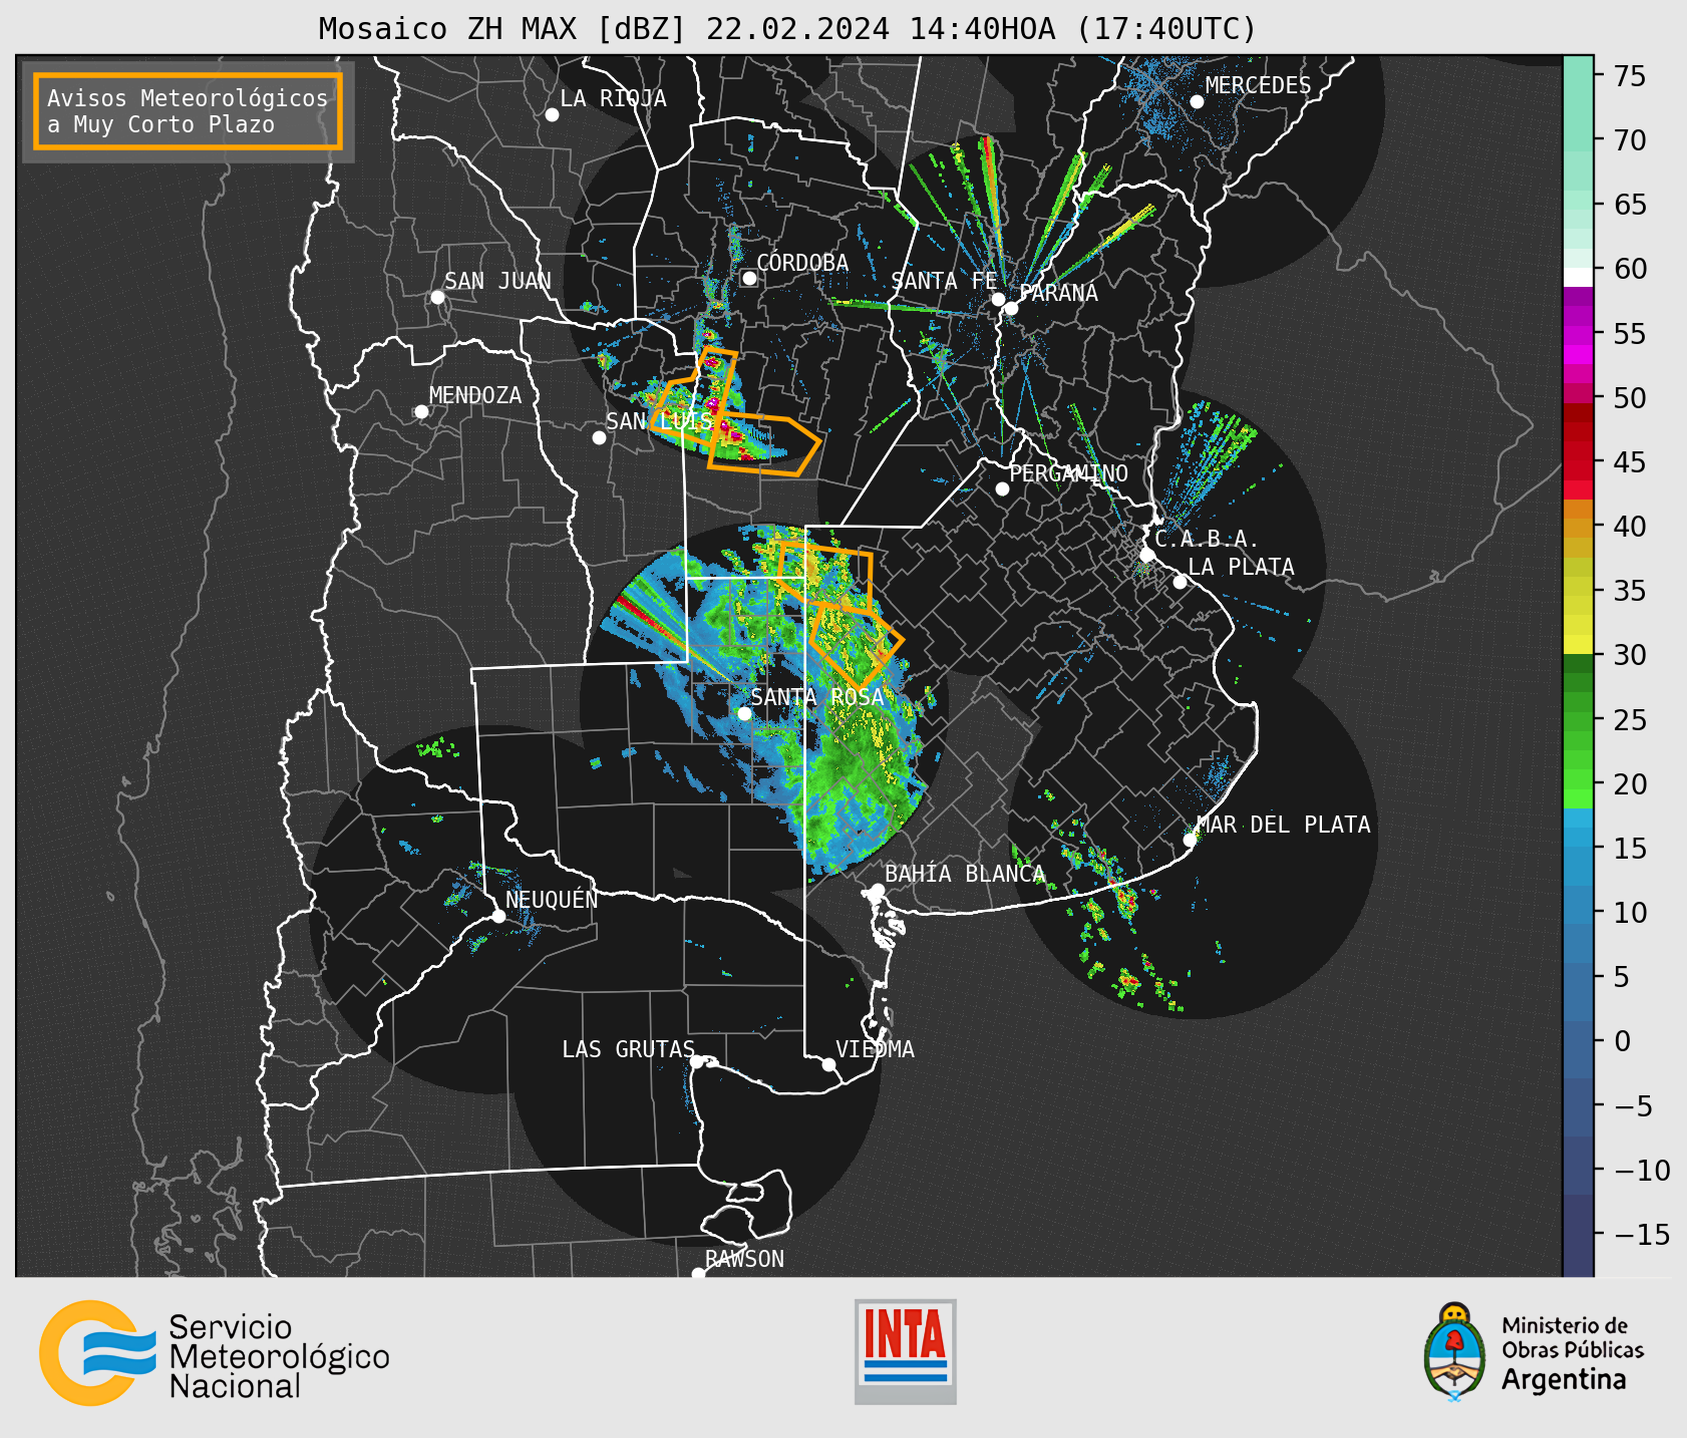Click the white city marker for Córdoba

749,278
